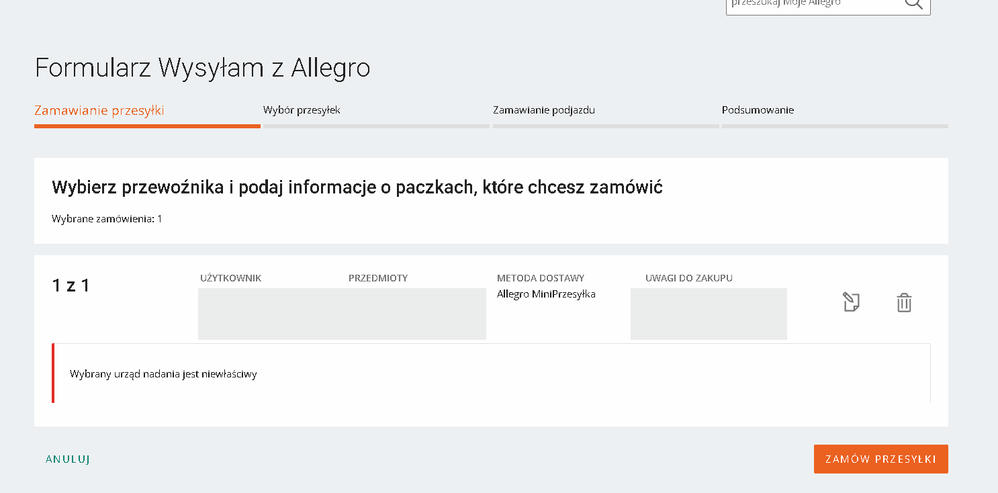Screen dimensions: 998x493
Task: Click the 'UWAGI DO ZAKUPU' column header
Action: (x=690, y=278)
